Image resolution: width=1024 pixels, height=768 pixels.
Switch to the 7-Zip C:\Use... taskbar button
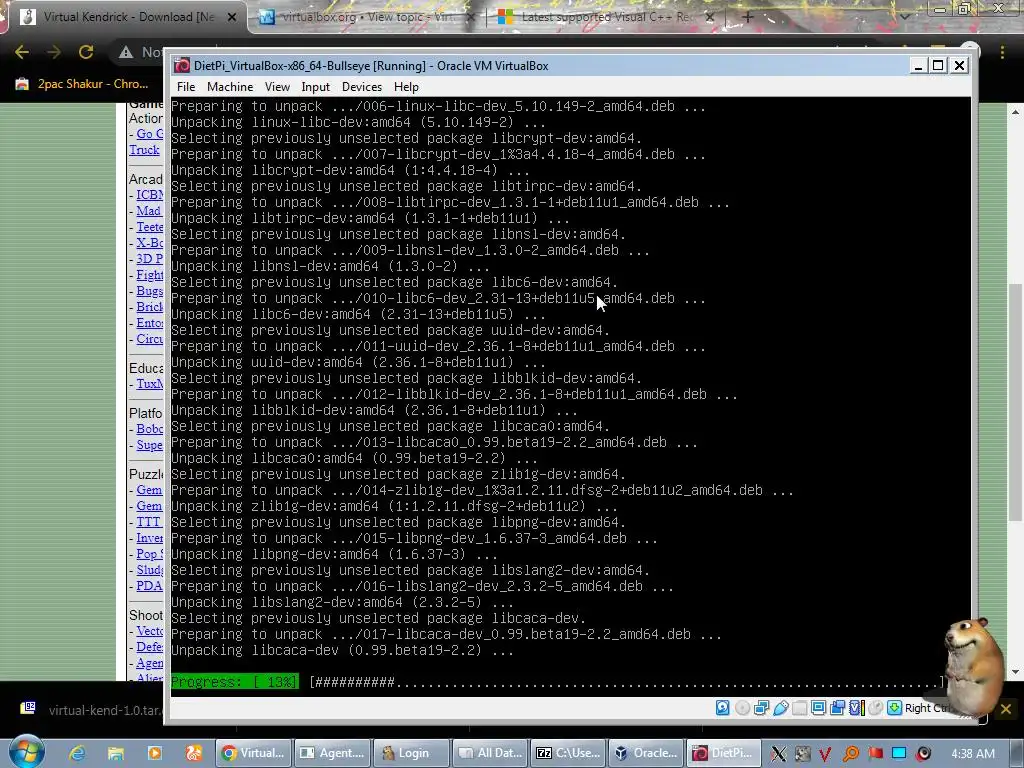[x=568, y=753]
